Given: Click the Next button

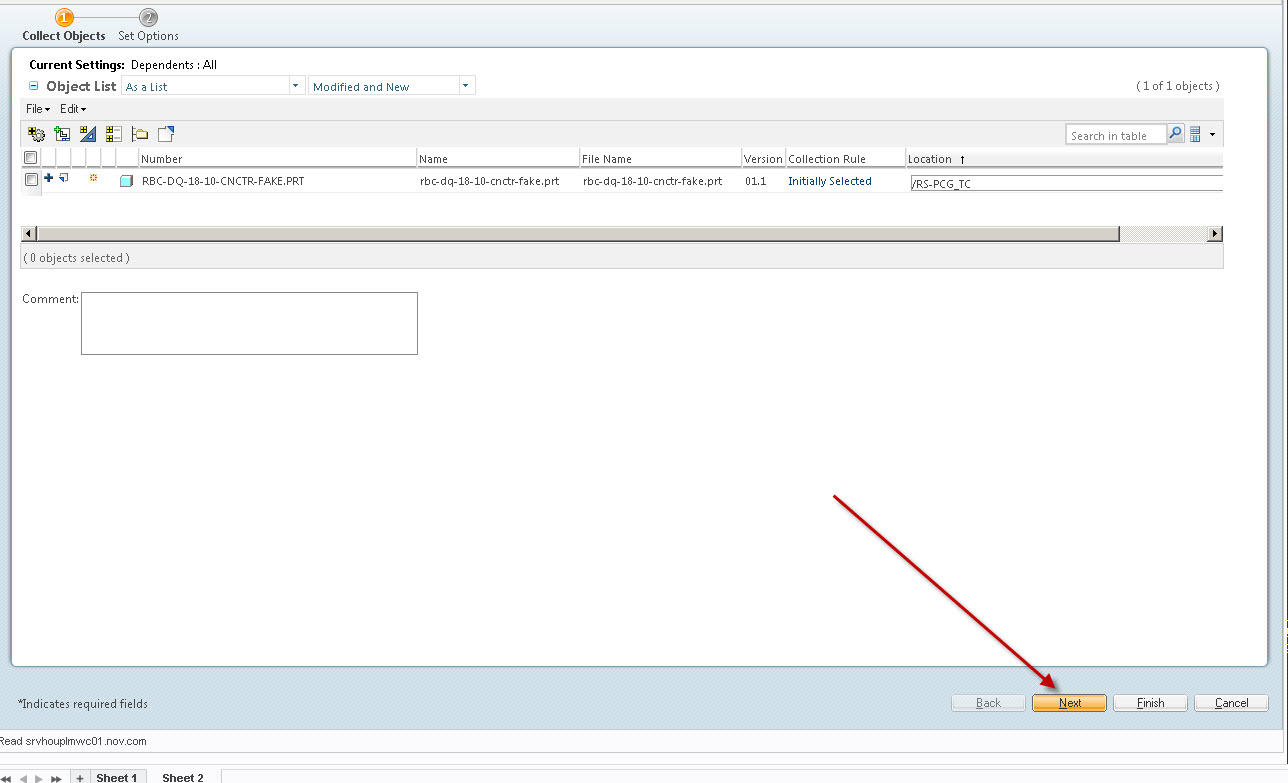Looking at the screenshot, I should tap(1069, 703).
